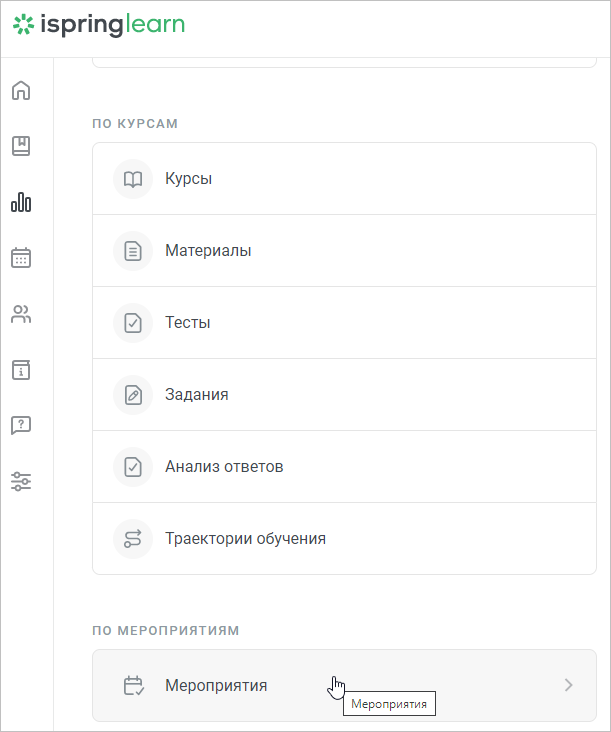This screenshot has width=611, height=732.
Task: Click the Задания pencil document icon
Action: point(133,395)
